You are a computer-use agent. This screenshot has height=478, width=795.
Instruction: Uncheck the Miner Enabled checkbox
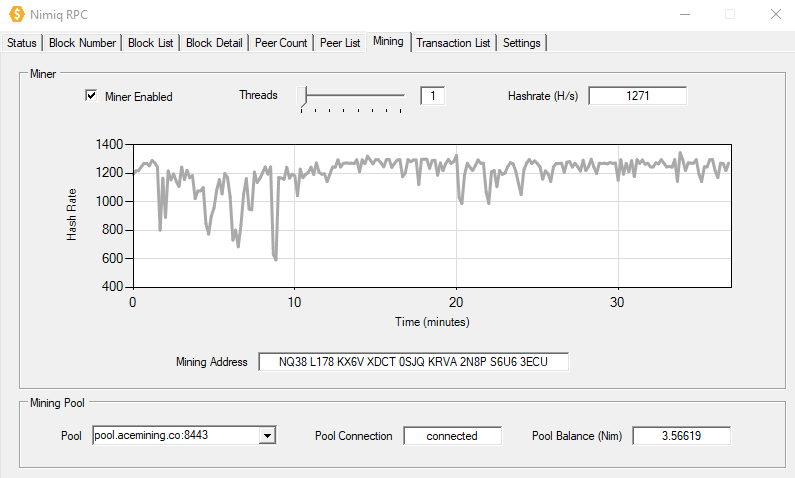(x=91, y=95)
